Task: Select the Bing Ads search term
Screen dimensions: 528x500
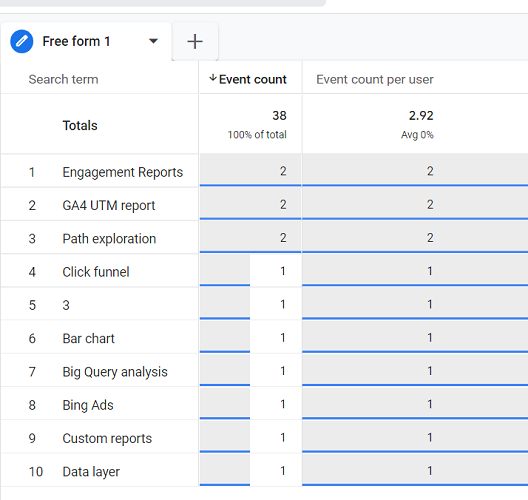Action: click(x=88, y=405)
